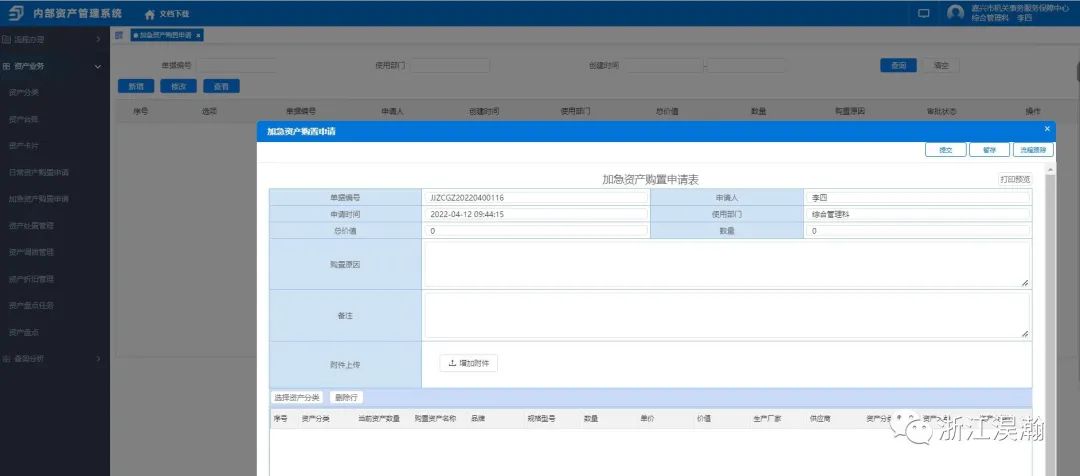Click 选择资产分类 above the table

[x=297, y=397]
